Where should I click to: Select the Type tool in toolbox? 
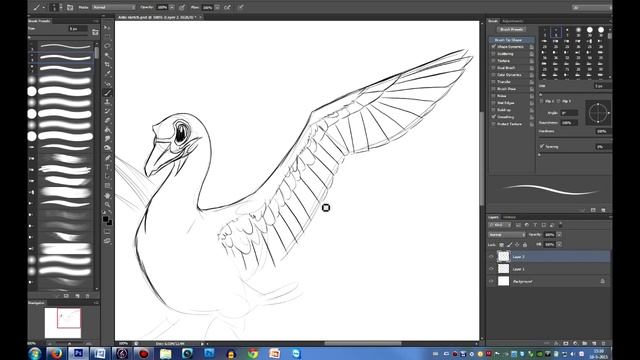tap(107, 167)
